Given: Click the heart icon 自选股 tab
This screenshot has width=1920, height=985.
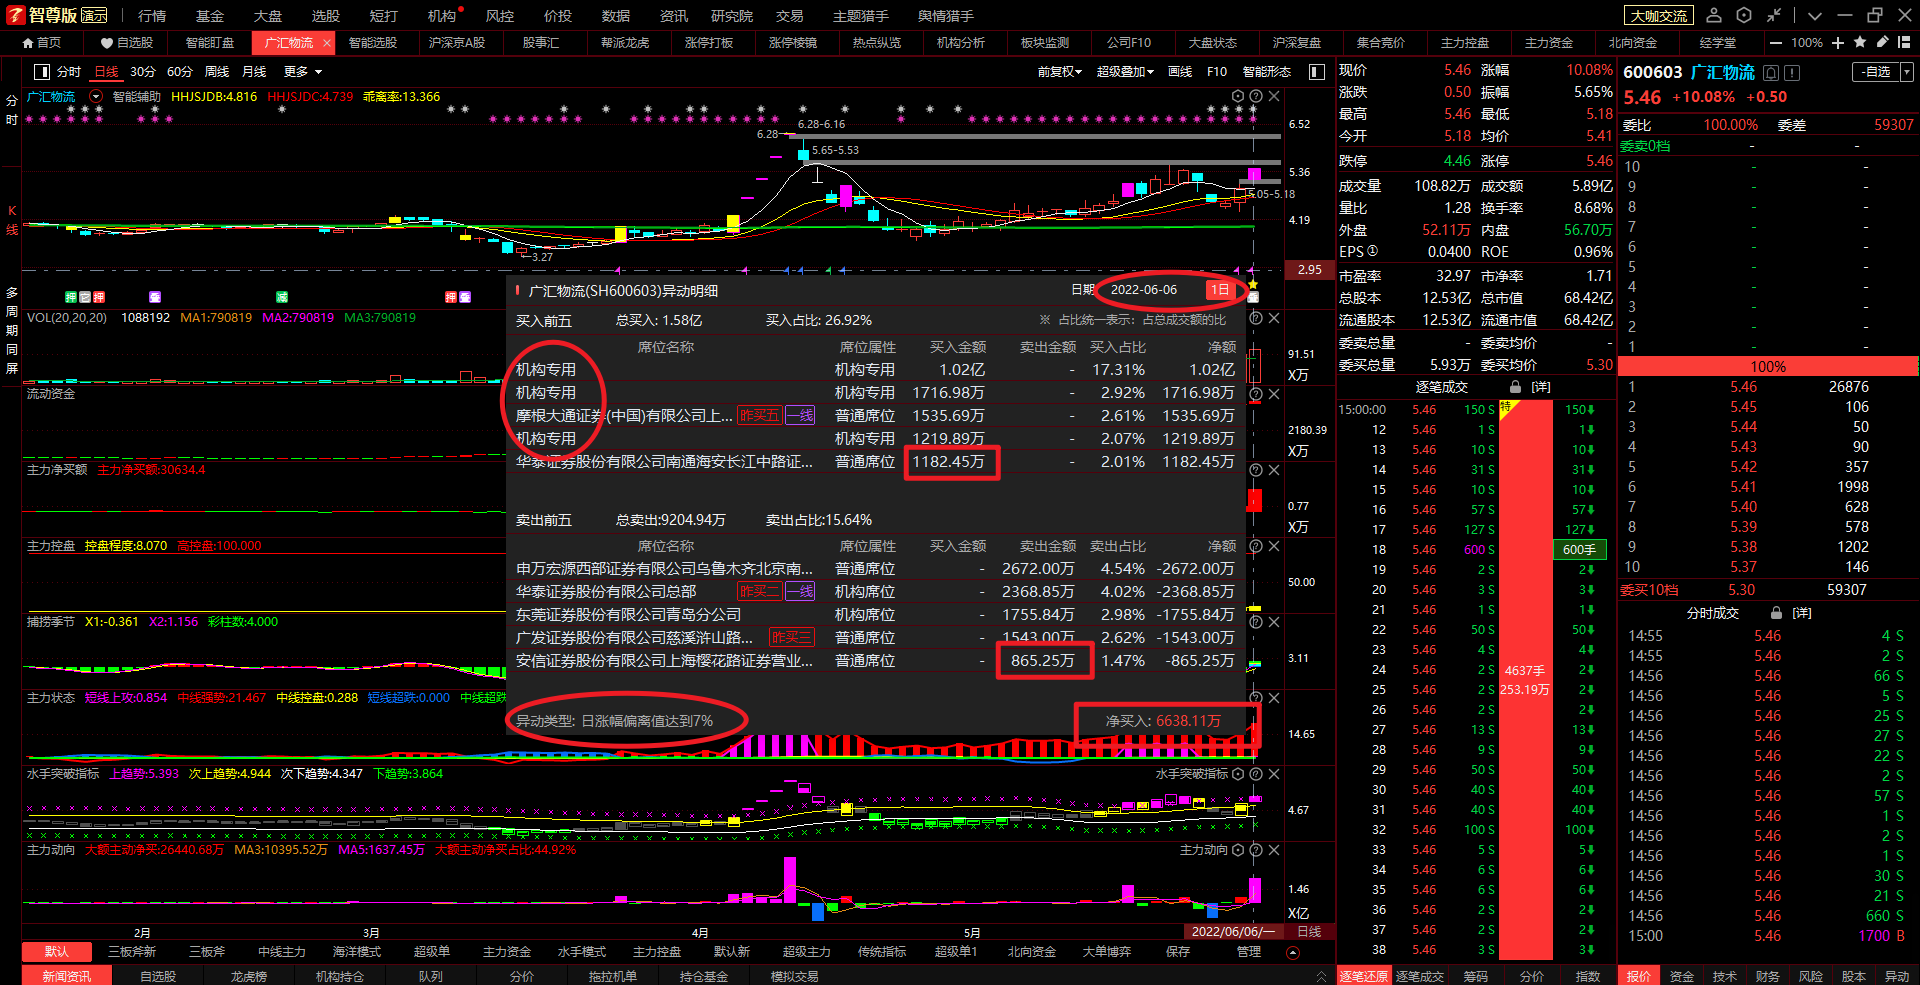Looking at the screenshot, I should (x=127, y=43).
